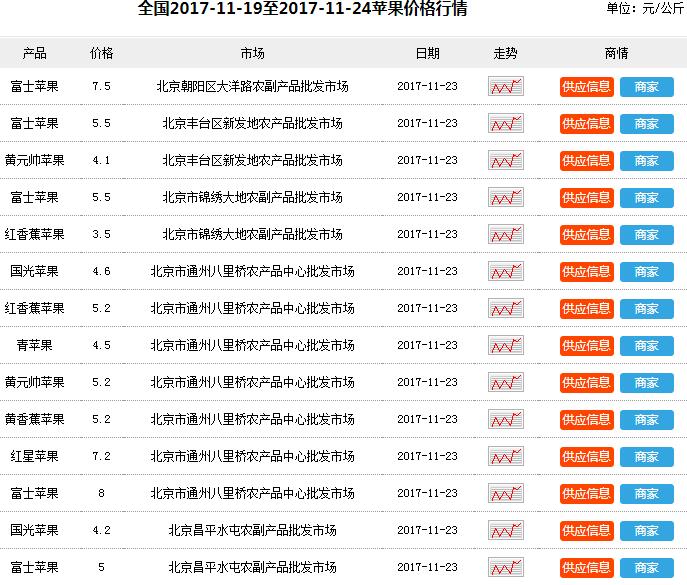Click the 走势 column header
The width and height of the screenshot is (687, 585).
(506, 53)
